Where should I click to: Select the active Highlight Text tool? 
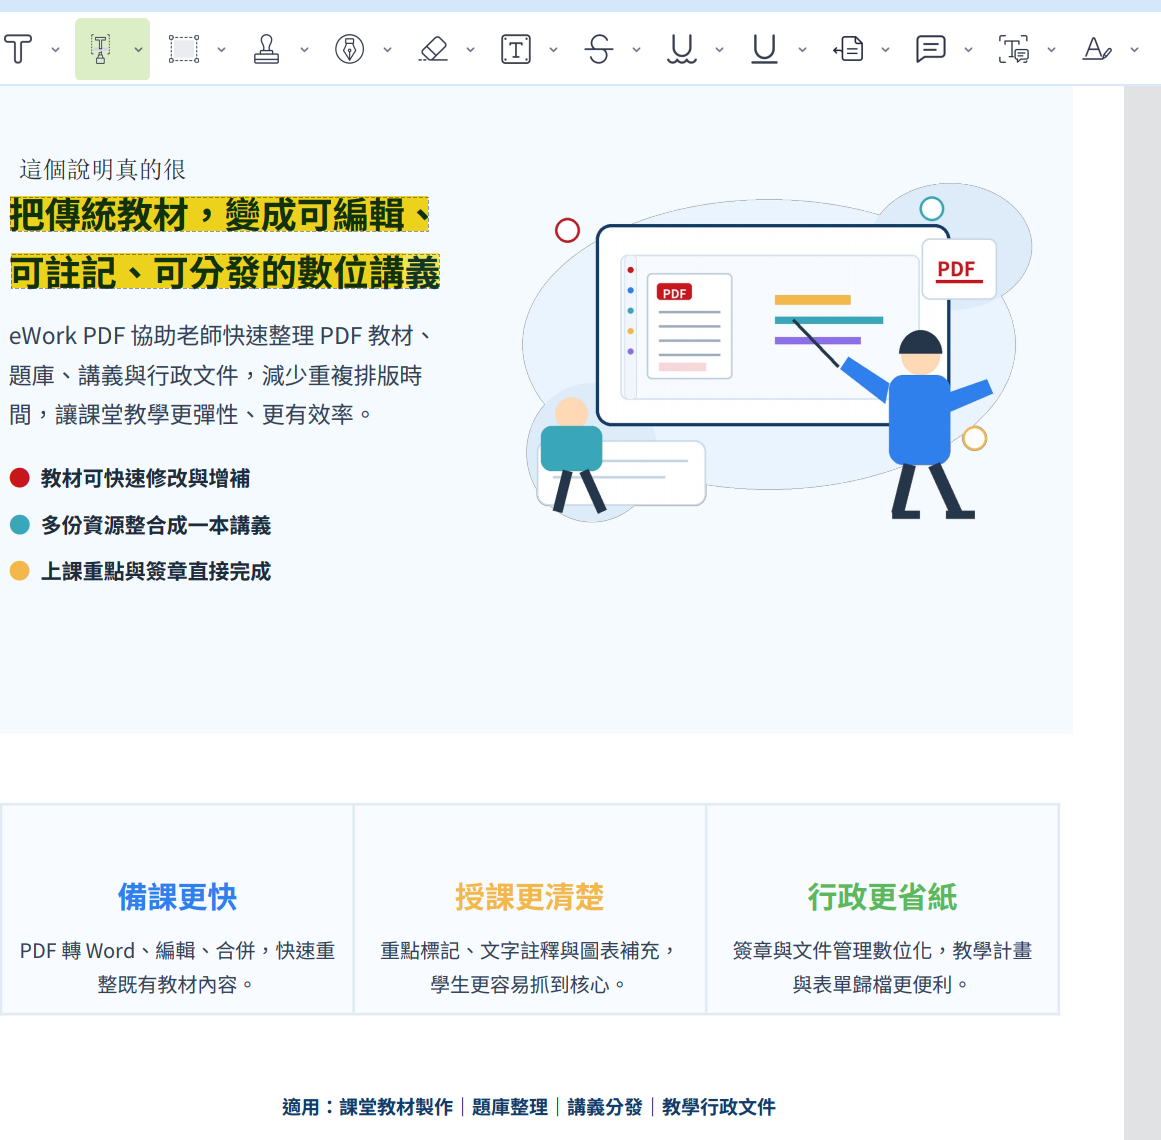101,50
